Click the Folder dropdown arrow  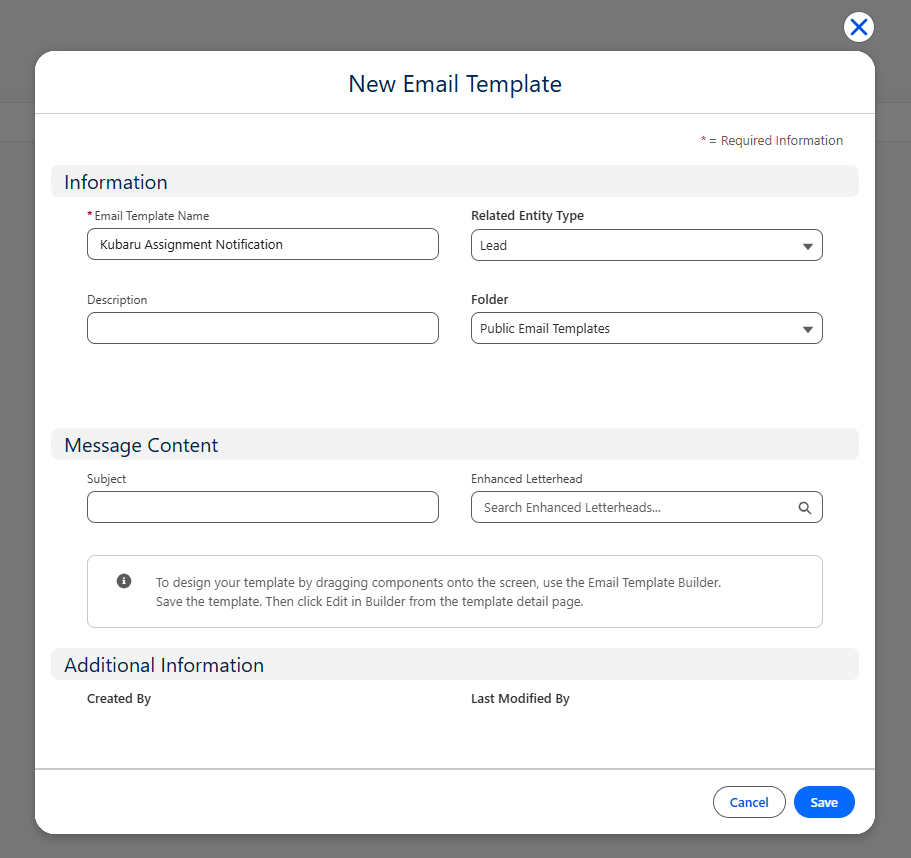point(807,329)
